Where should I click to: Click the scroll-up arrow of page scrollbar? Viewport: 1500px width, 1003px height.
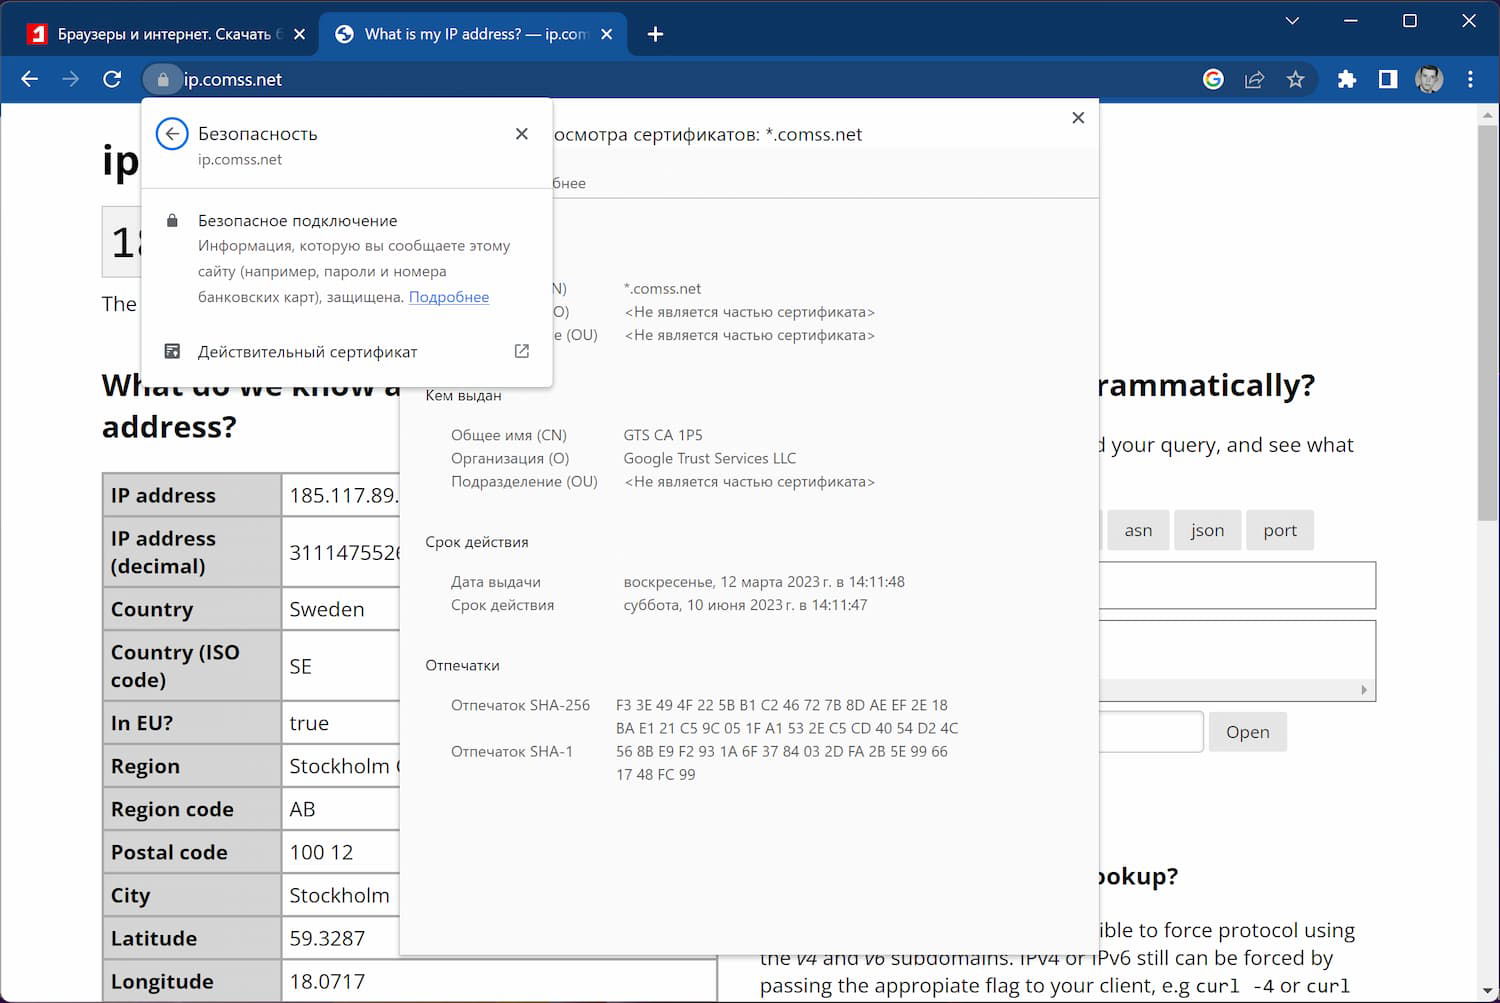tap(1487, 114)
